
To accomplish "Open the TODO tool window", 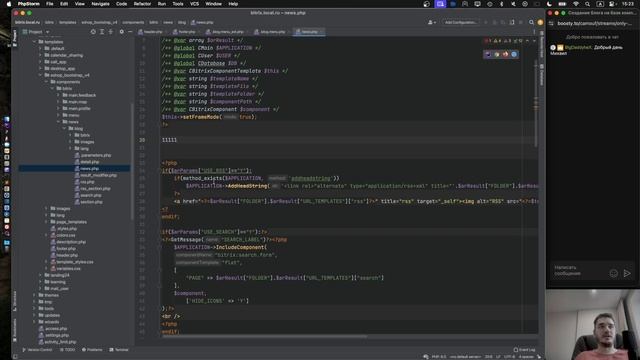I will click(x=67, y=350).
